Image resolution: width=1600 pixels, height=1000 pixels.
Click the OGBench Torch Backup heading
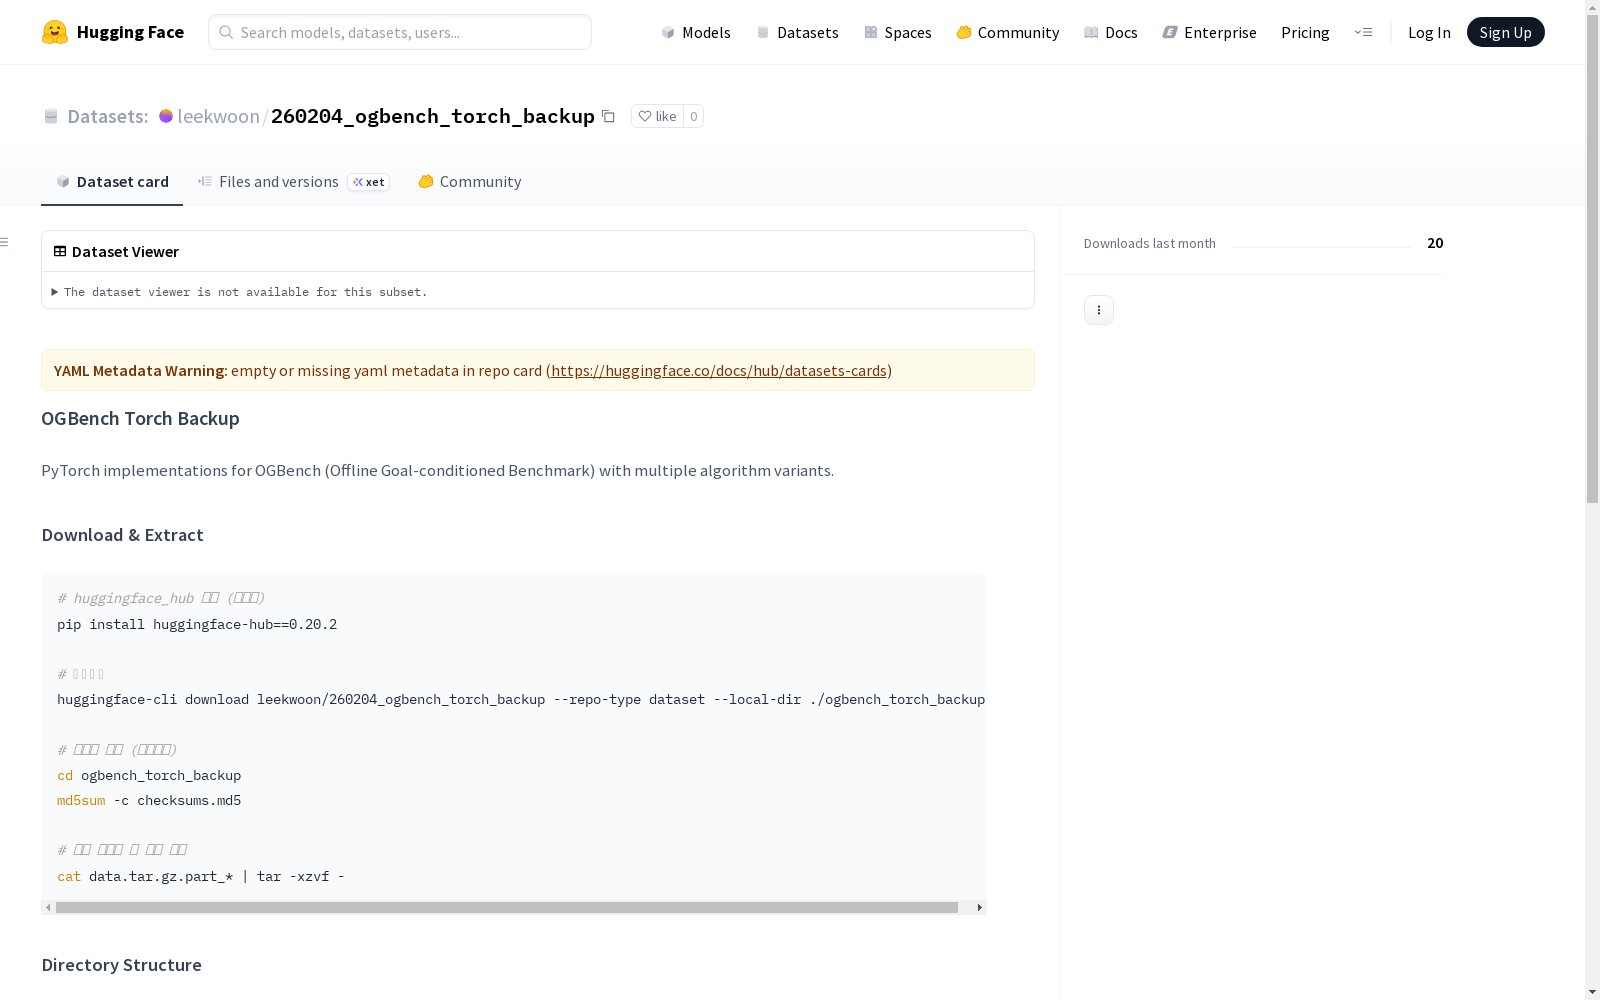point(140,418)
